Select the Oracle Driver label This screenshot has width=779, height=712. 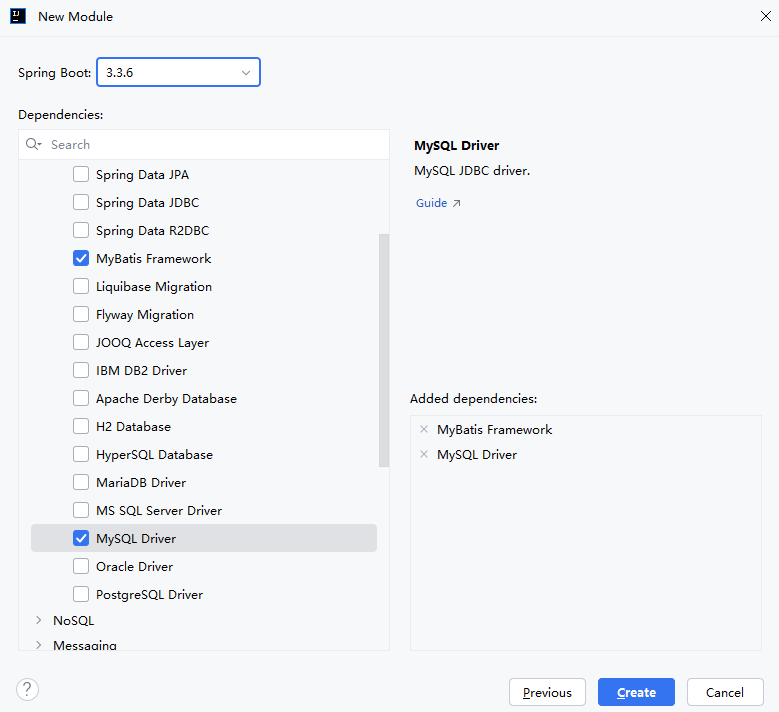tap(135, 567)
